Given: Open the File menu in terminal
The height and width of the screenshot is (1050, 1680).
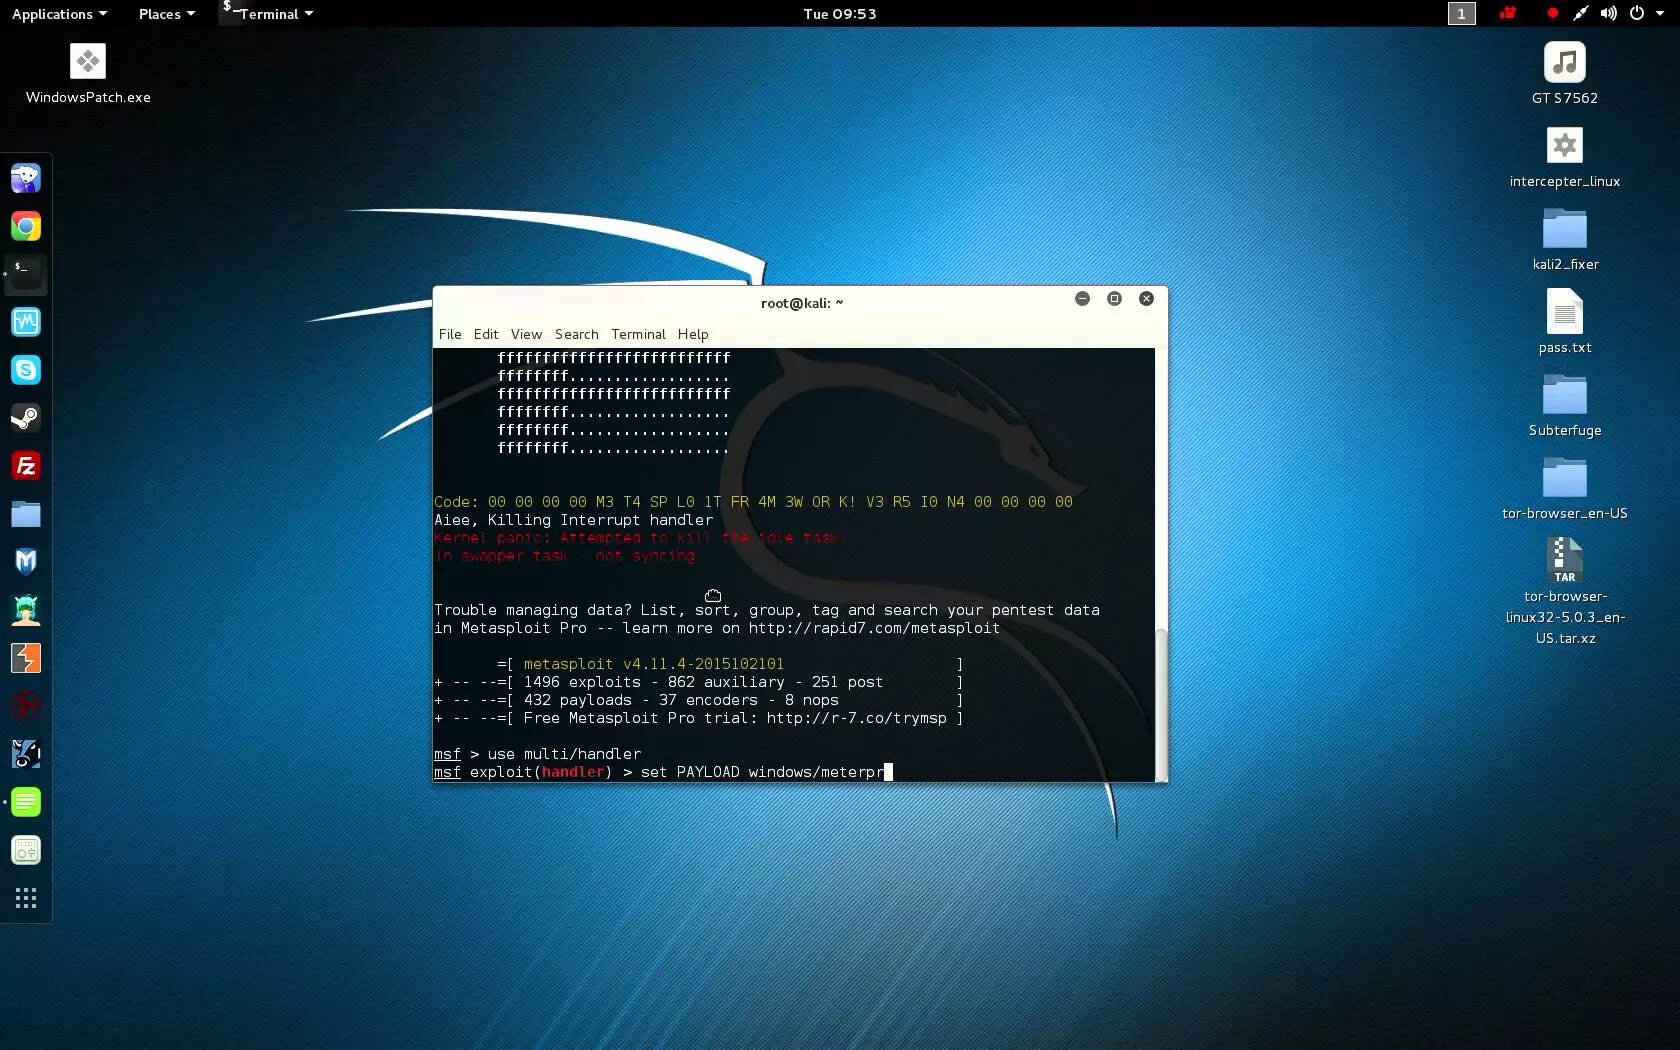Looking at the screenshot, I should (450, 334).
